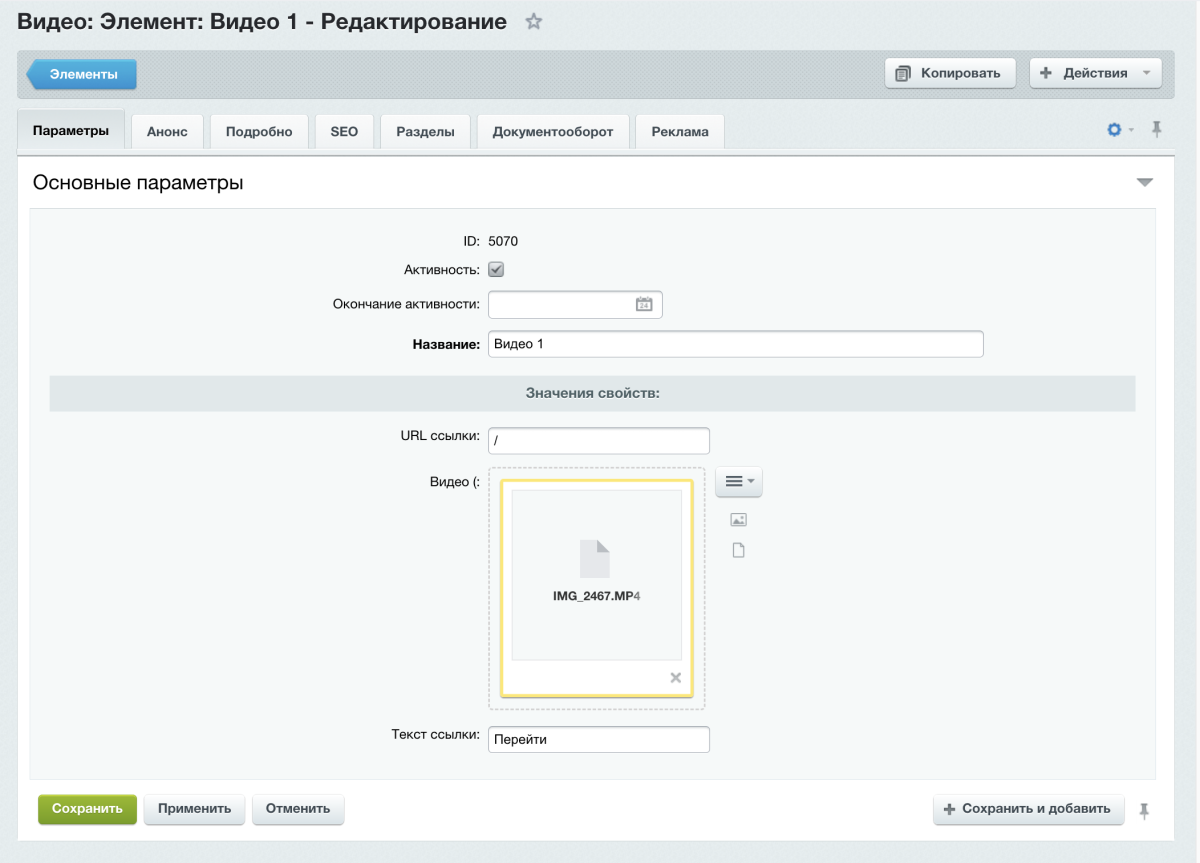The width and height of the screenshot is (1200, 863).
Task: Collapse the Основные параметры section
Action: point(1144,183)
